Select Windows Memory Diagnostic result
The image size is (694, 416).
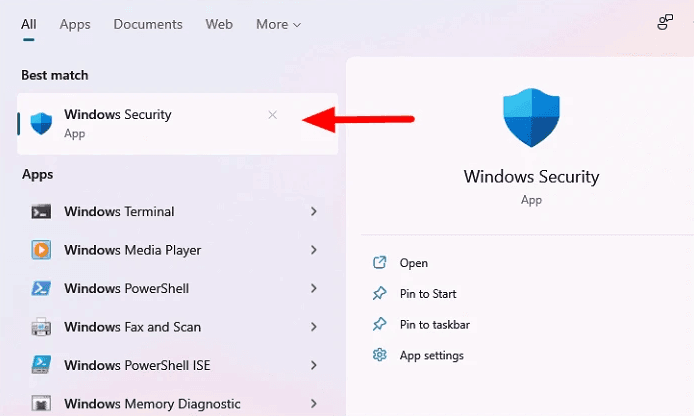tap(175, 404)
